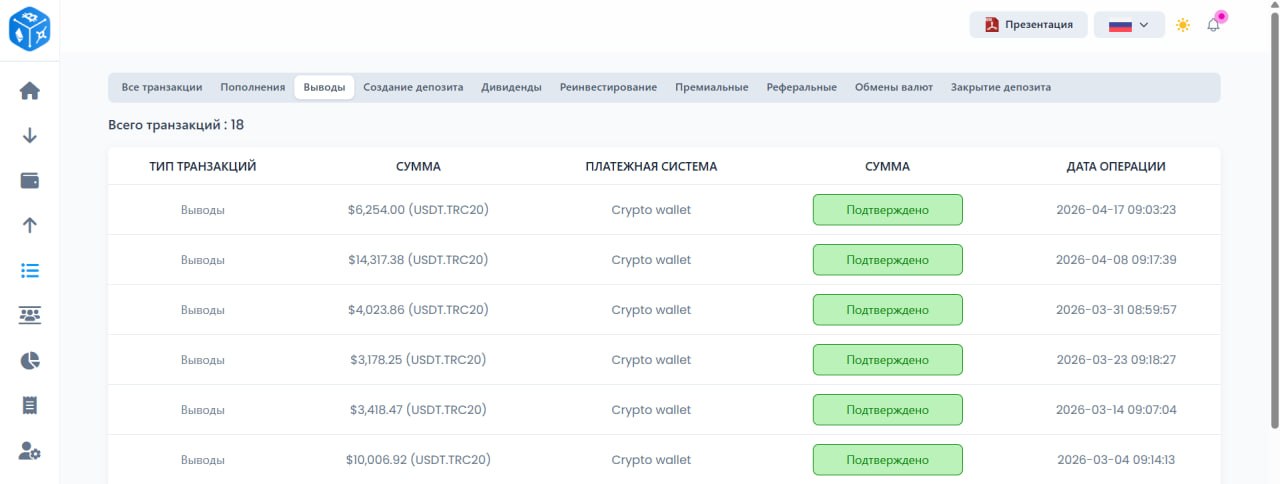
Task: Open the deposit down-arrow sidebar icon
Action: tap(30, 136)
